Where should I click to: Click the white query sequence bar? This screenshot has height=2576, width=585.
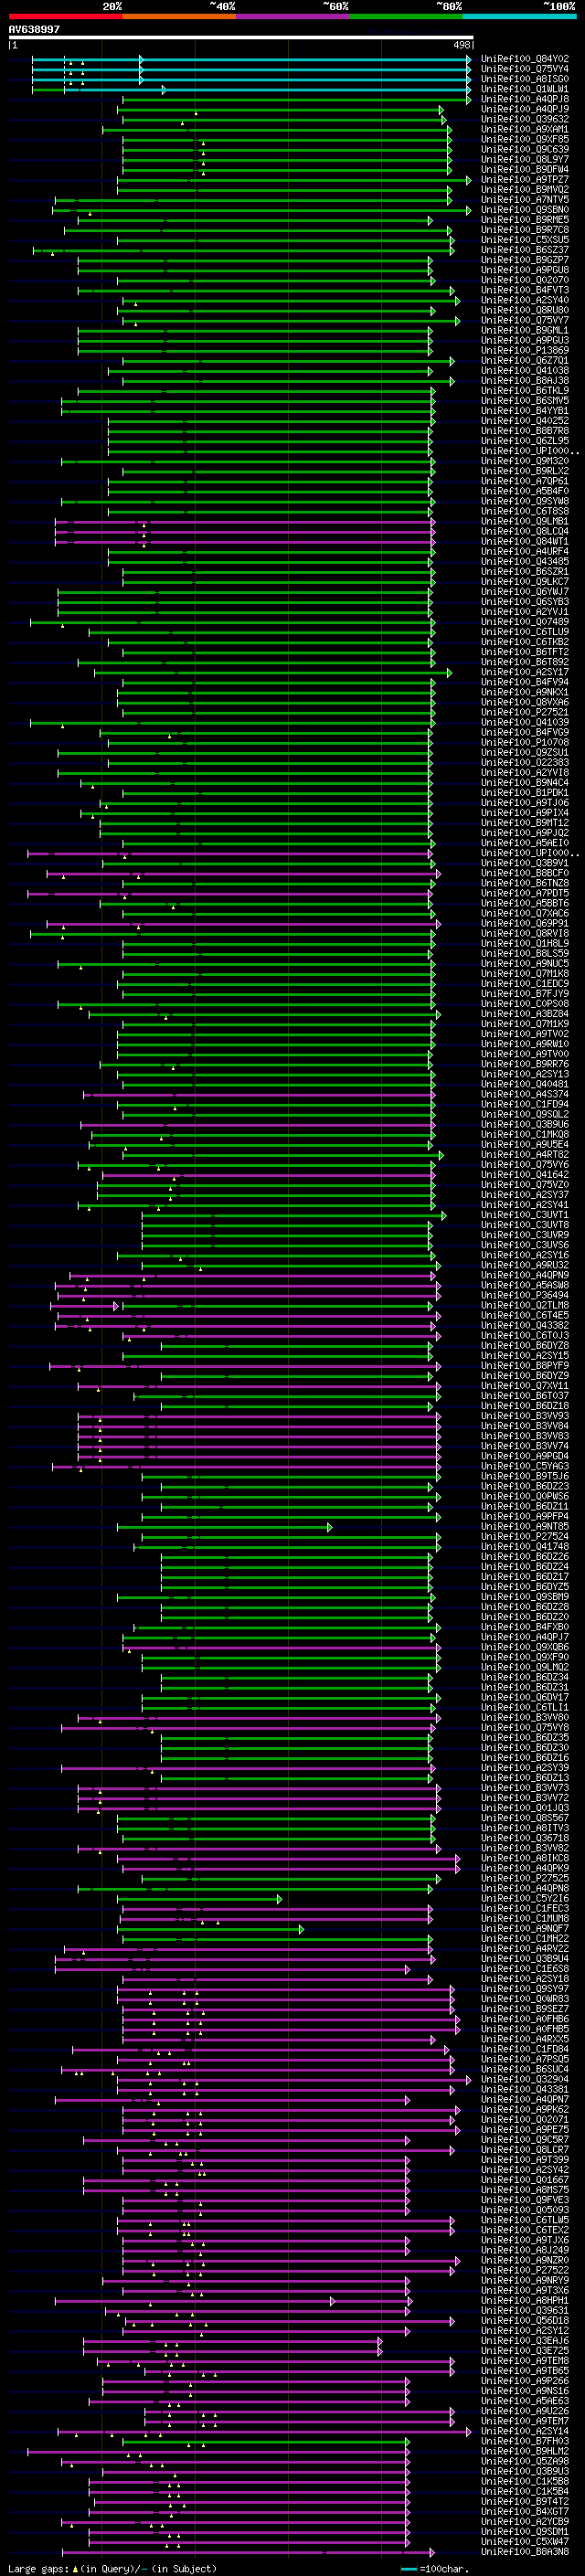241,38
